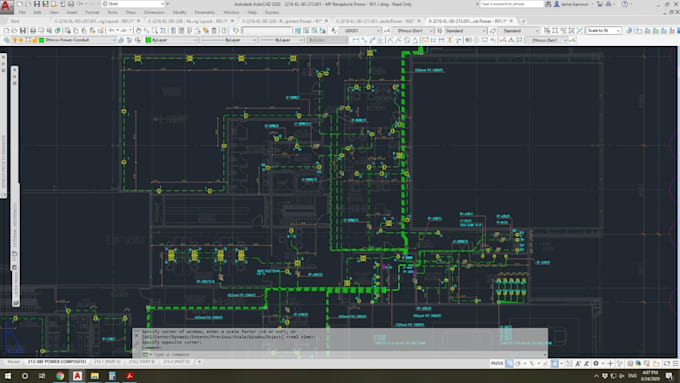This screenshot has height=383, width=680.
Task: Click user account sign-in name
Action: 576,4
